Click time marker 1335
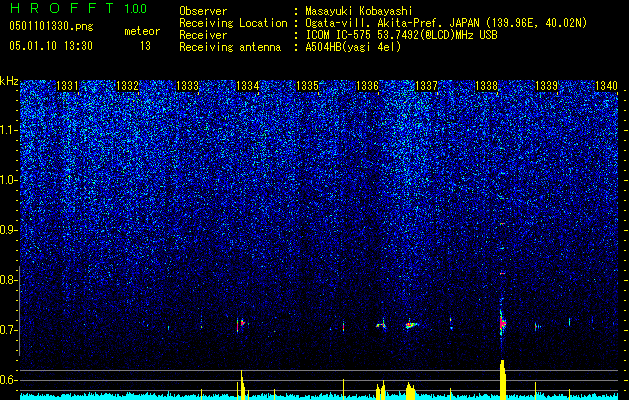Screen dimensions: 629x400 coord(307,85)
